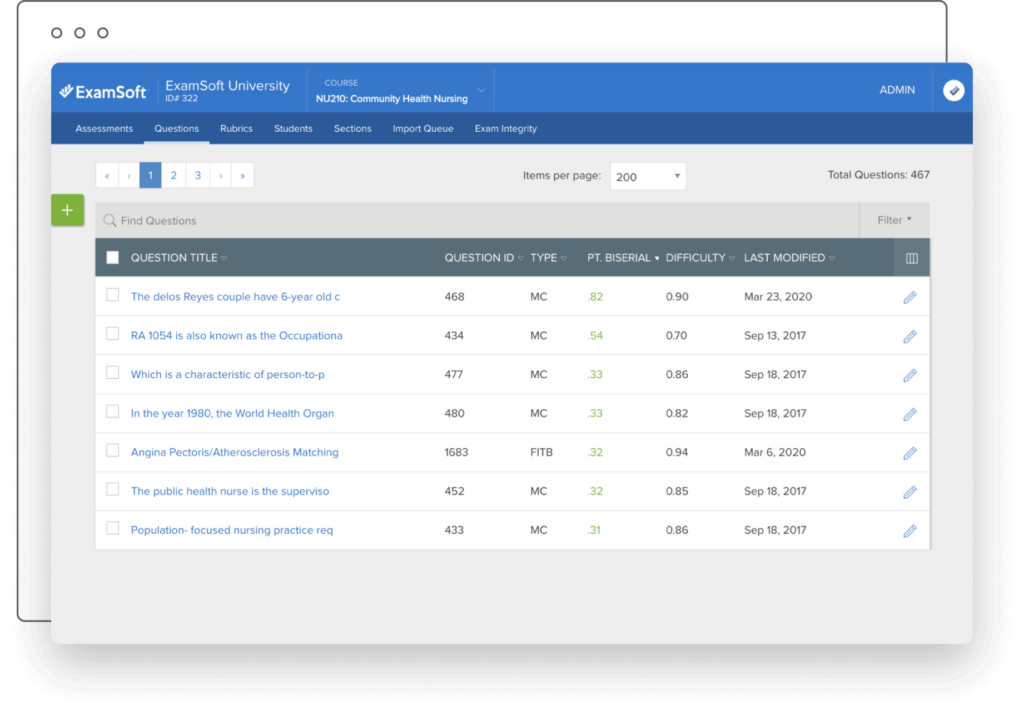Click the next page arrow in the paginator
Image resolution: width=1024 pixels, height=714 pixels.
[x=220, y=174]
